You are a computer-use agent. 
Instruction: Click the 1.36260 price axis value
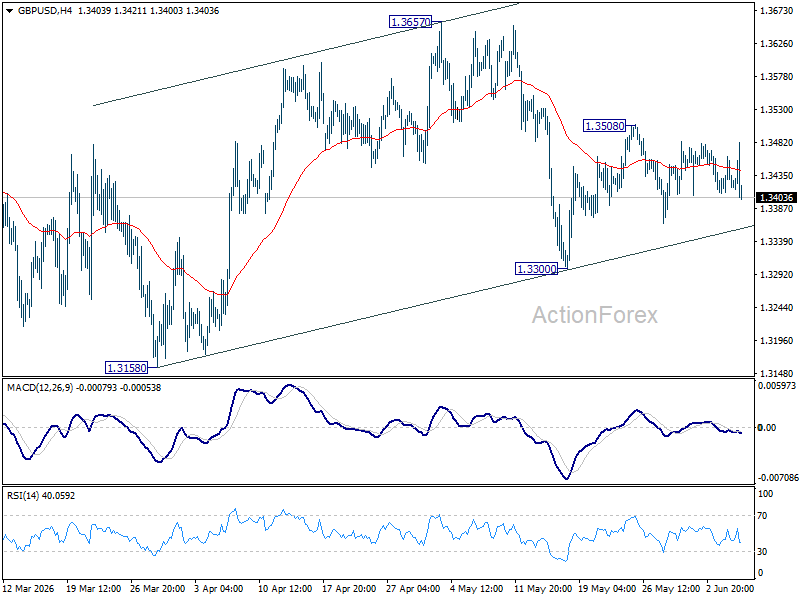pyautogui.click(x=777, y=44)
